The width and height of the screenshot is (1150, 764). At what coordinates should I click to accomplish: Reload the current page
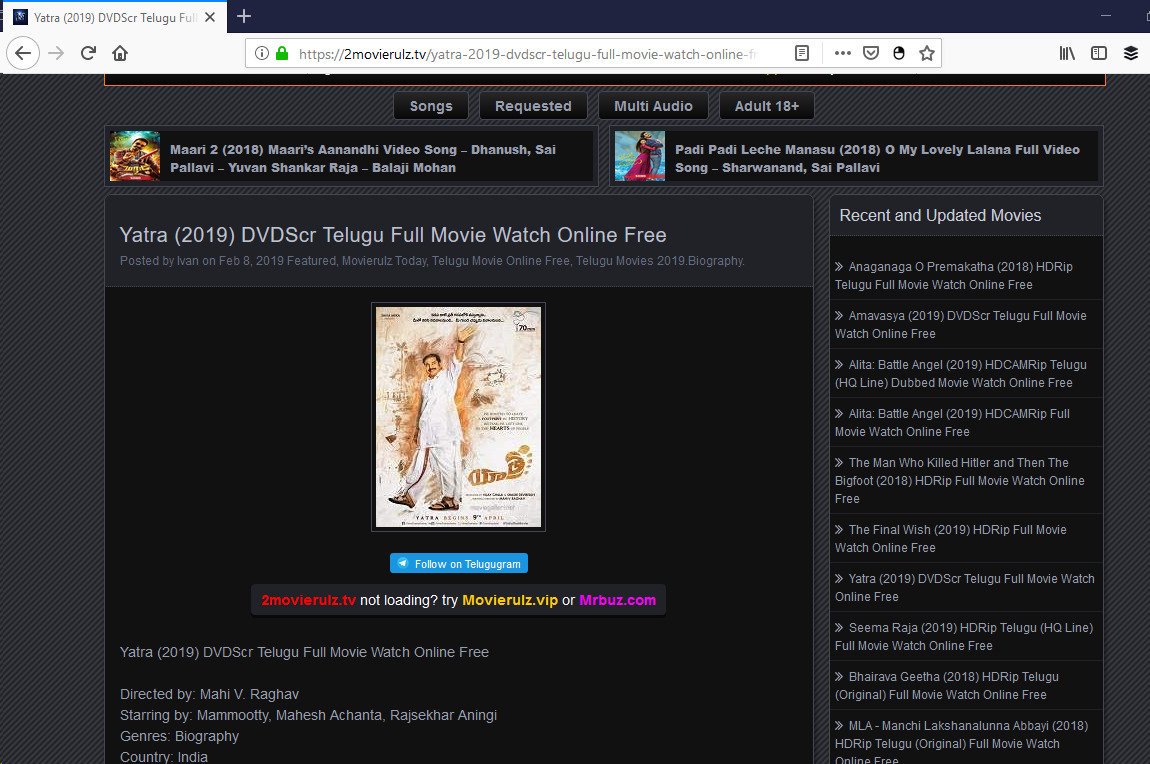click(88, 54)
